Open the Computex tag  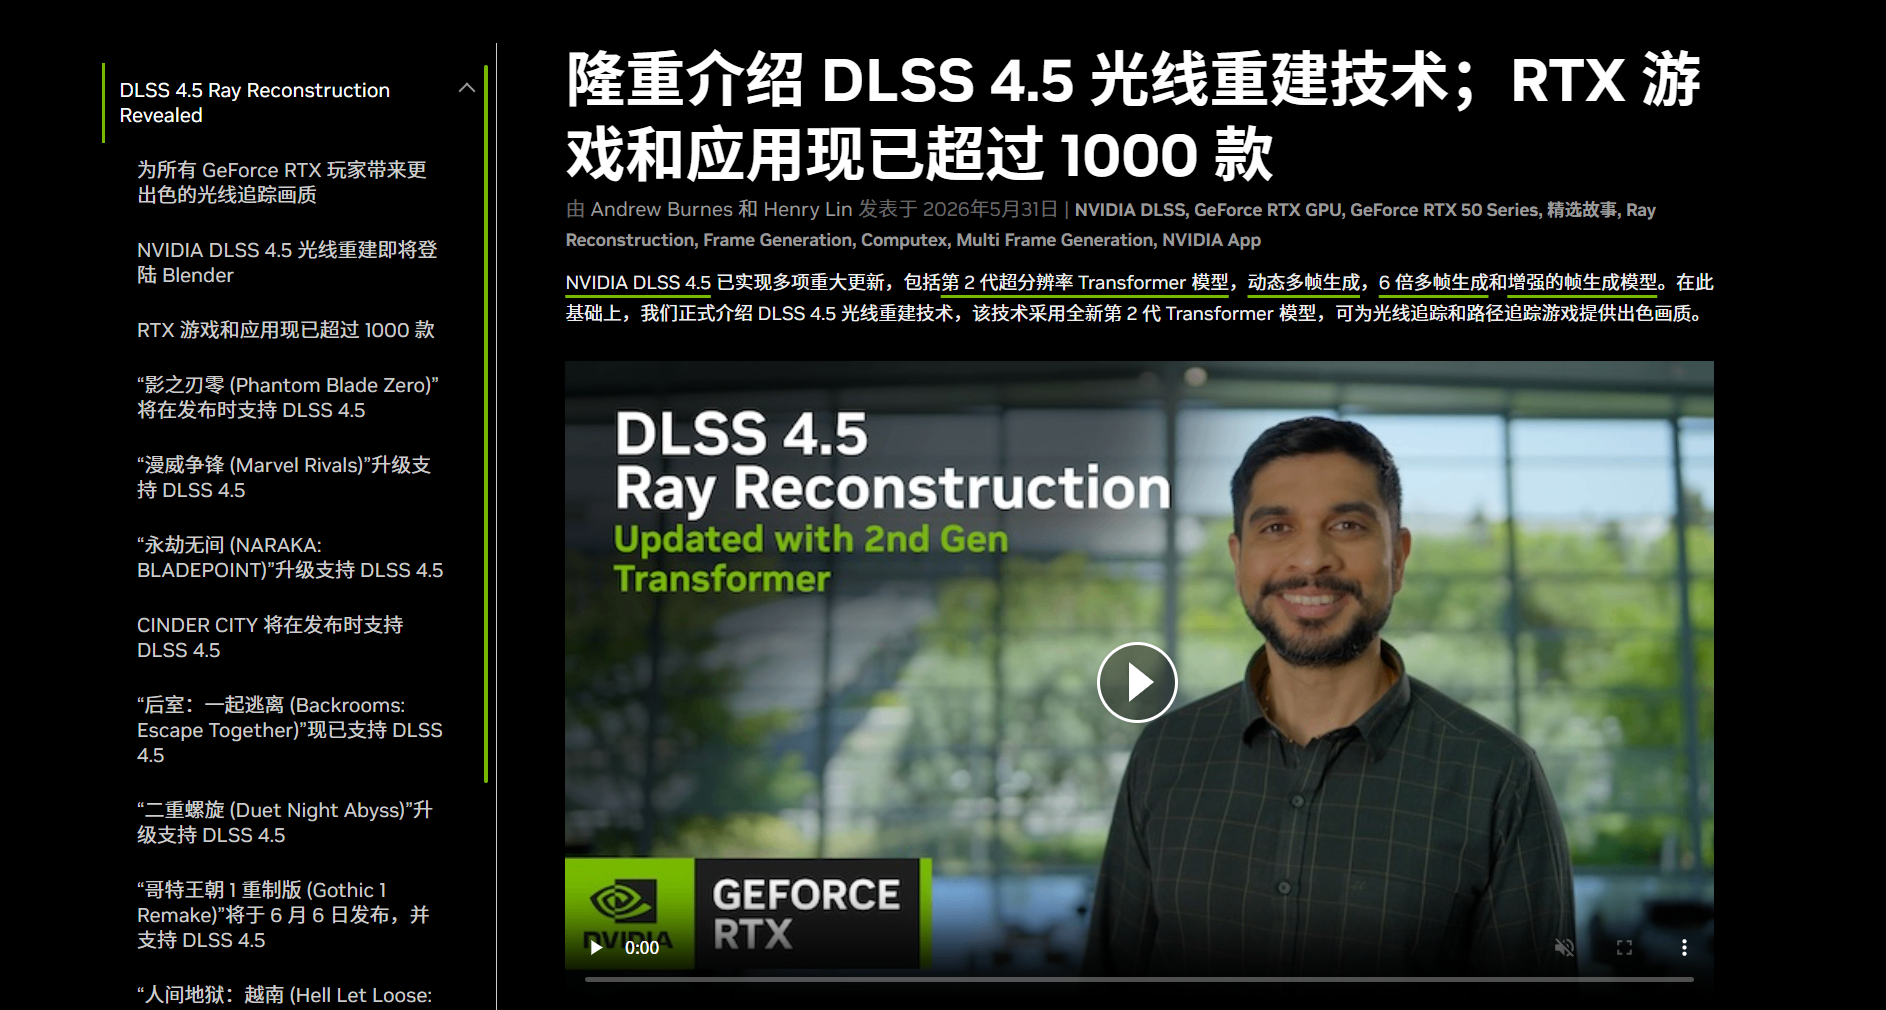coord(904,240)
